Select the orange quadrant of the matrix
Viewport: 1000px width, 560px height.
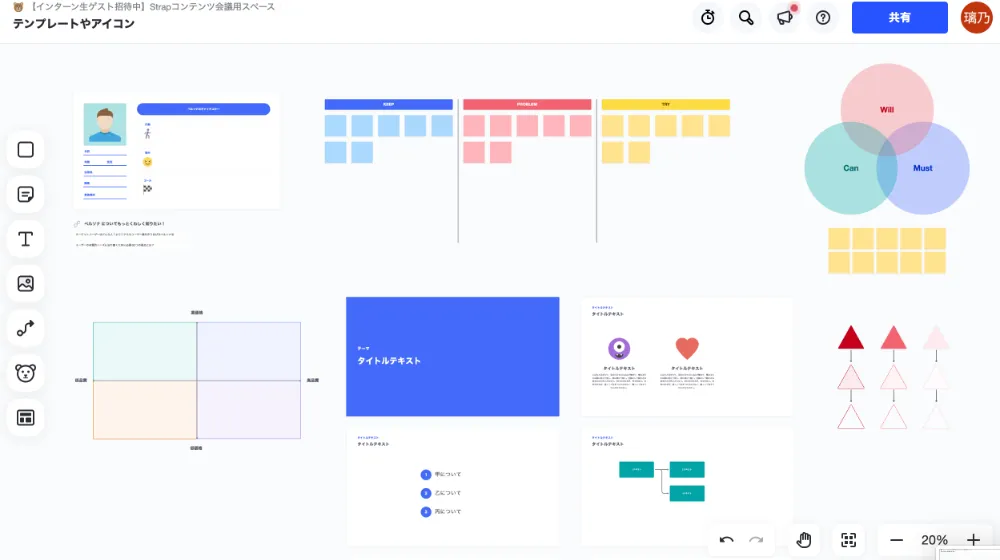[145, 409]
